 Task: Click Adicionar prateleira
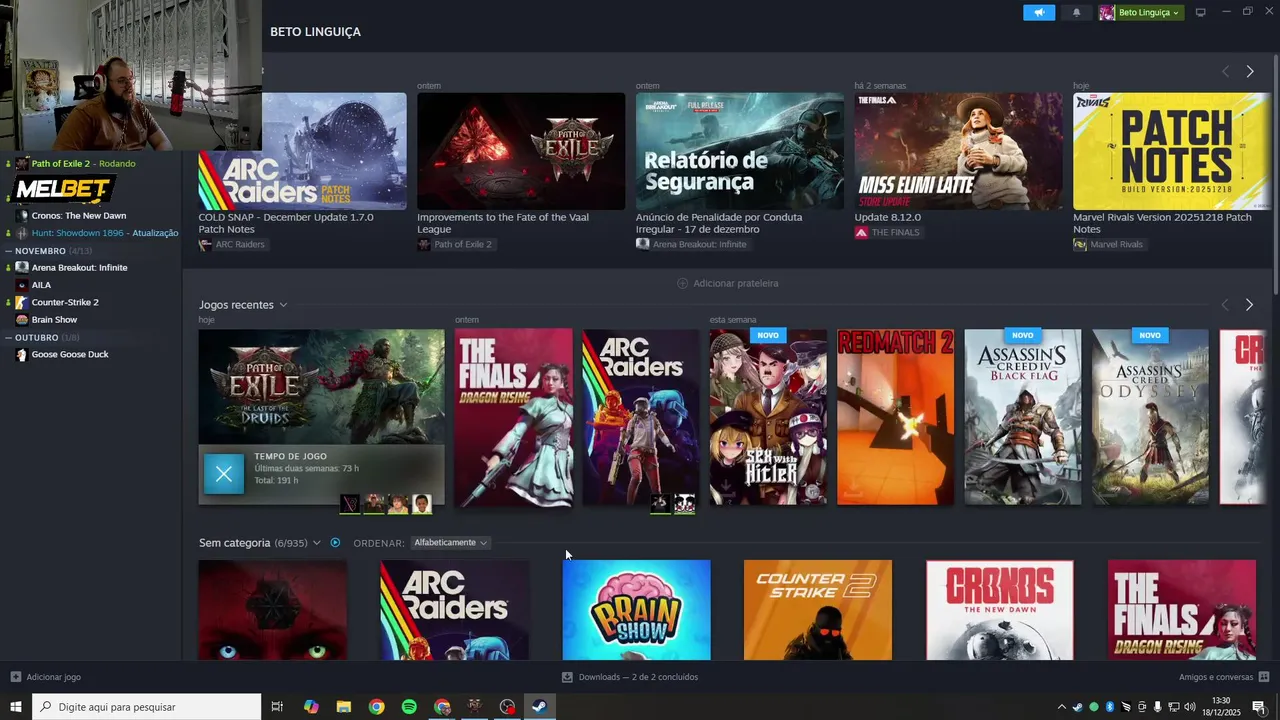[x=727, y=283]
